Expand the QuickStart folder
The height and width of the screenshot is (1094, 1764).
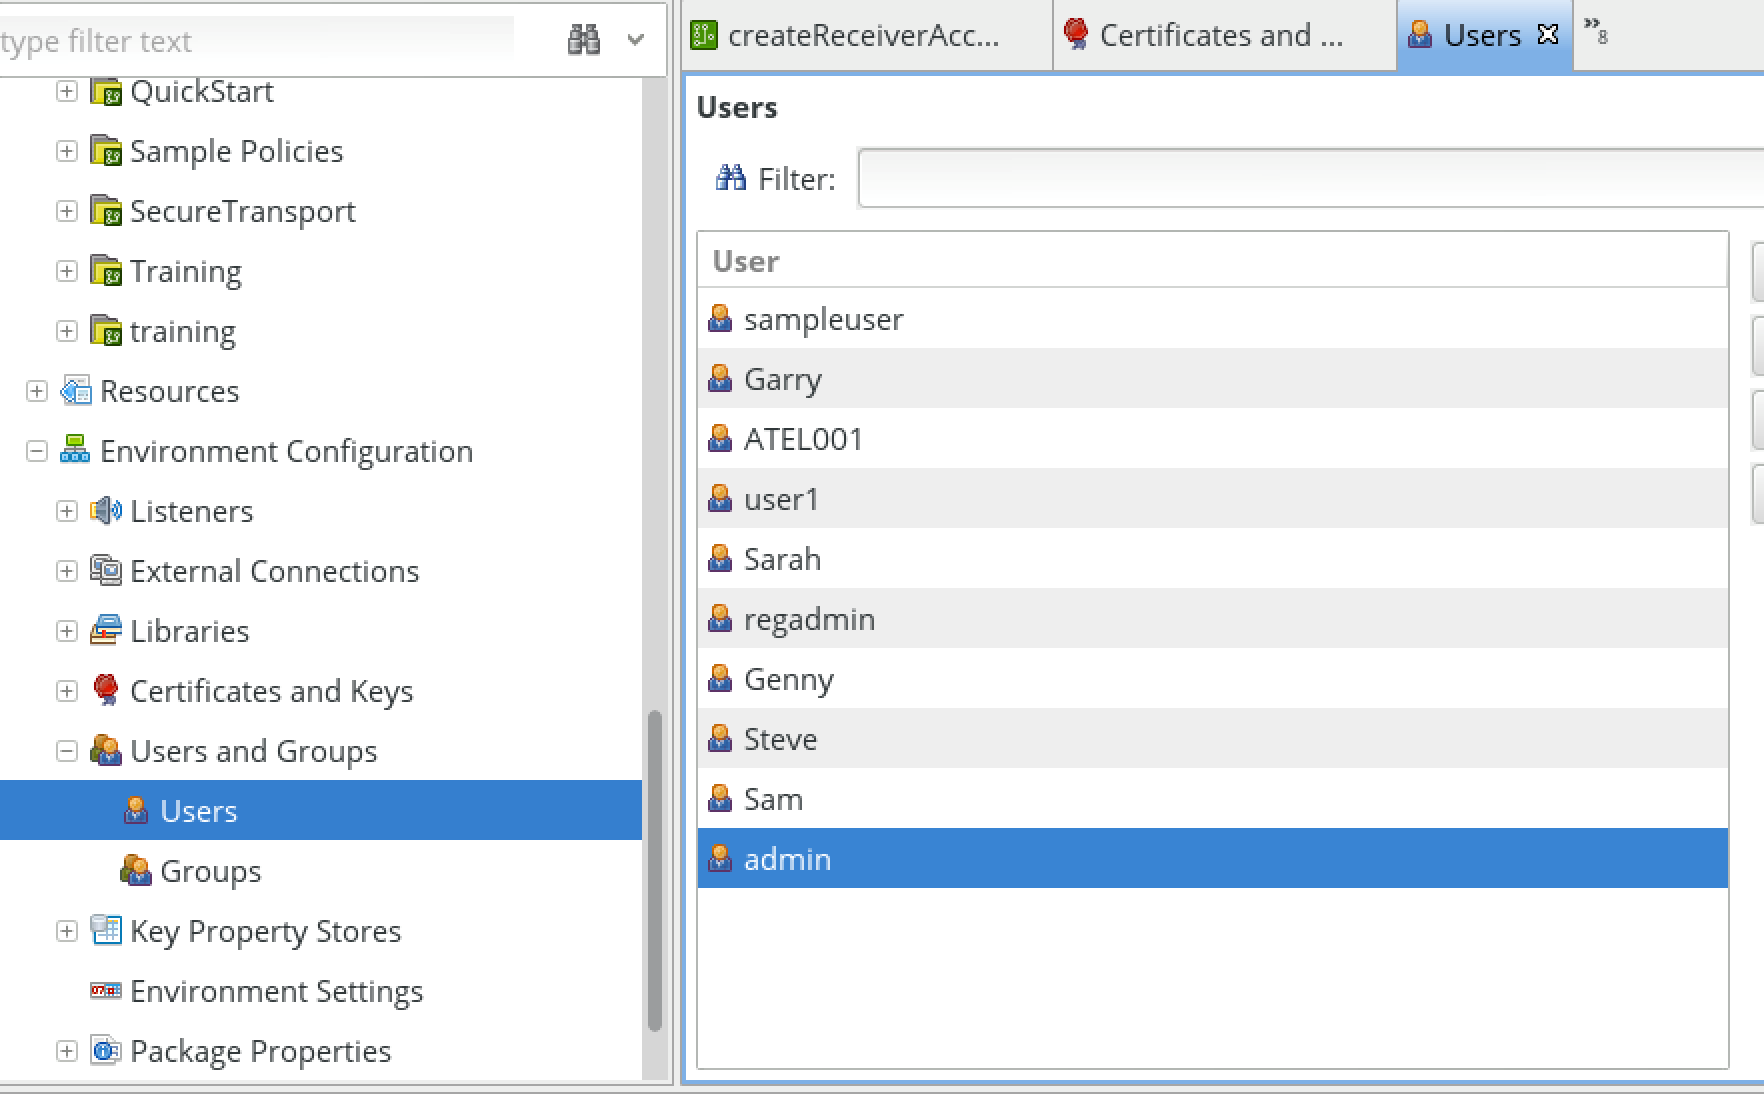[67, 91]
